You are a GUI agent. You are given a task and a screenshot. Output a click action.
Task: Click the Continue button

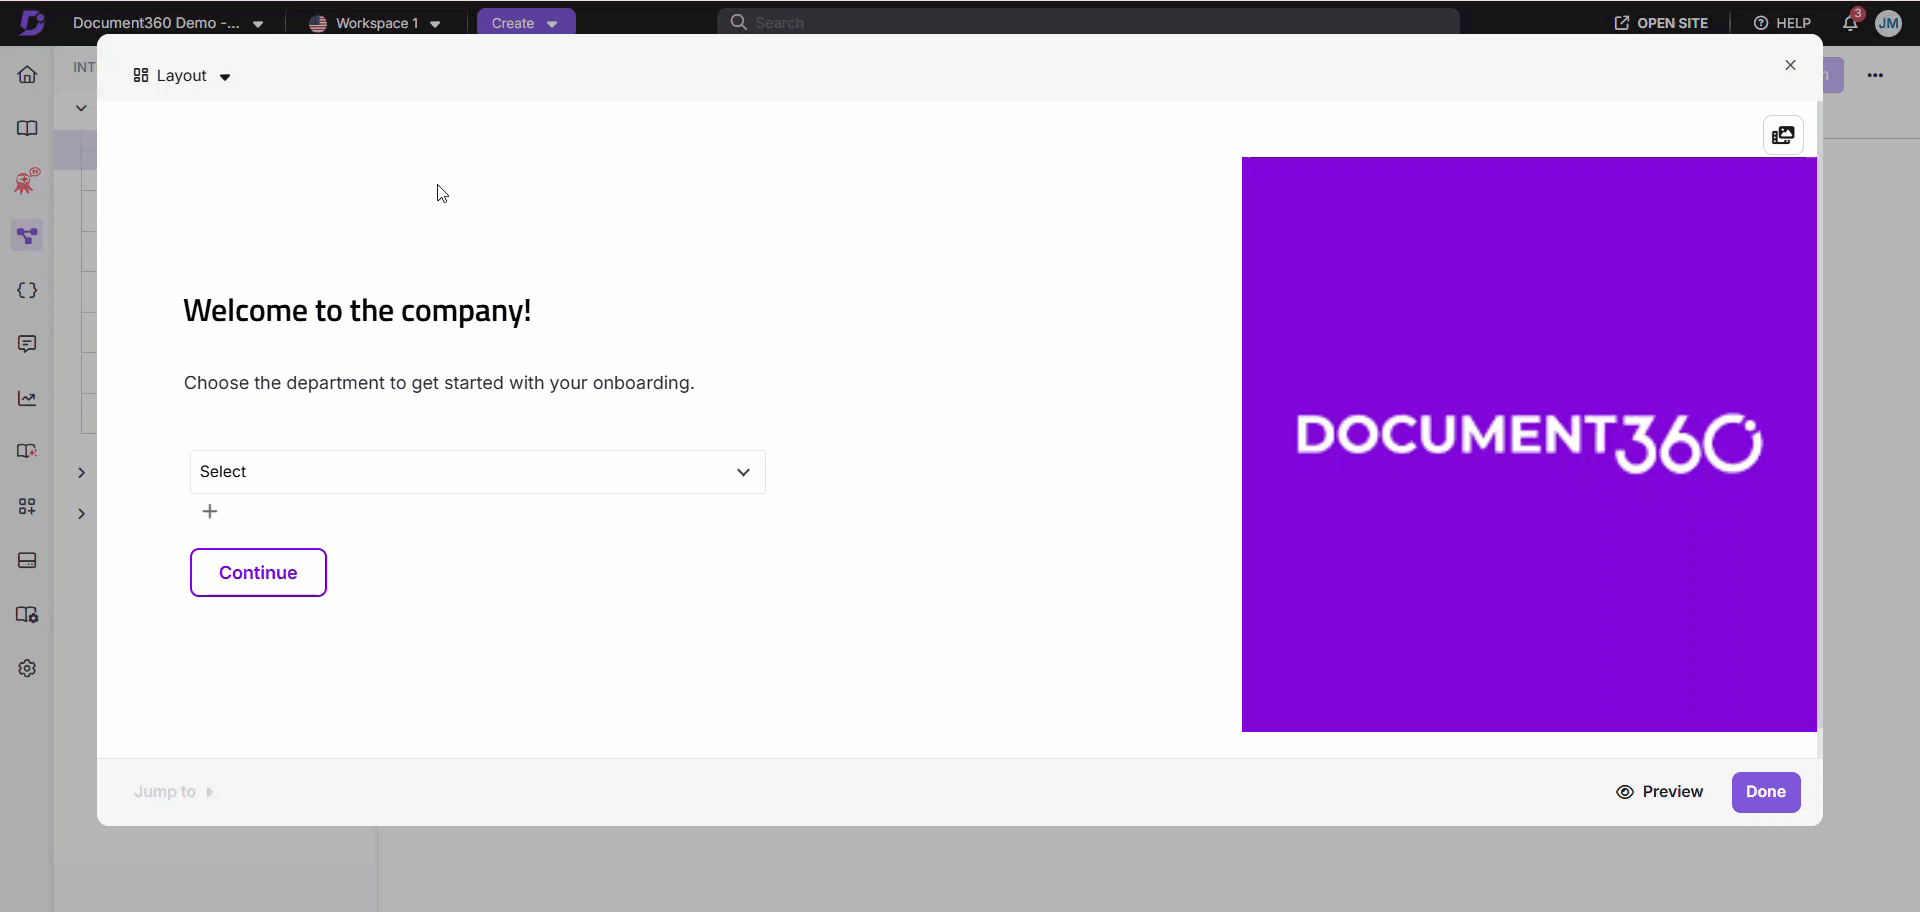(258, 572)
